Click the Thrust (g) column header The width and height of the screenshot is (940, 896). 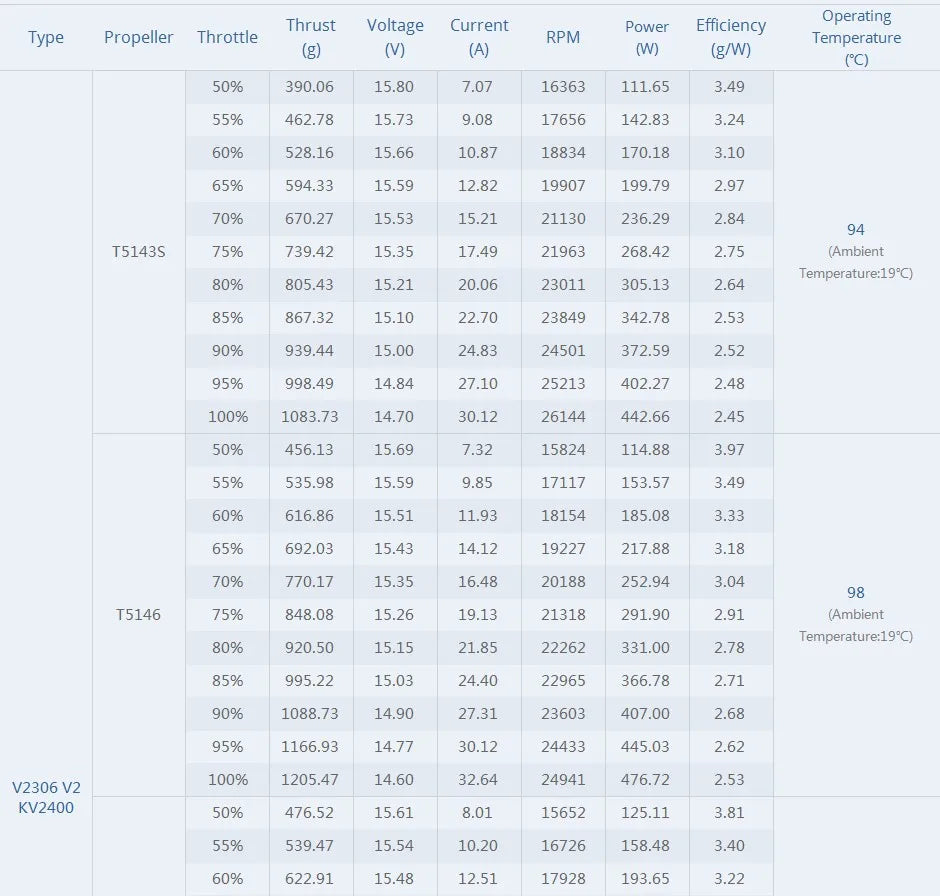(x=310, y=37)
